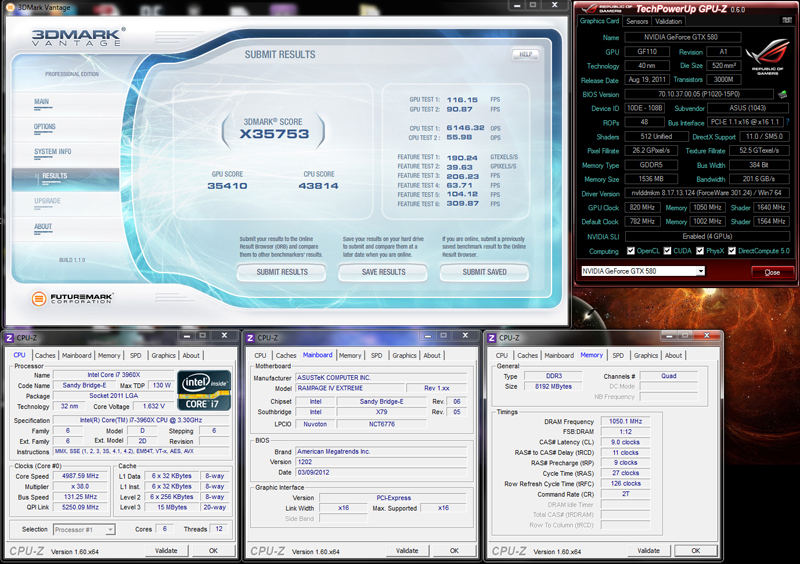Open About in 3DMark sidebar
Image resolution: width=800 pixels, height=564 pixels.
(43, 226)
